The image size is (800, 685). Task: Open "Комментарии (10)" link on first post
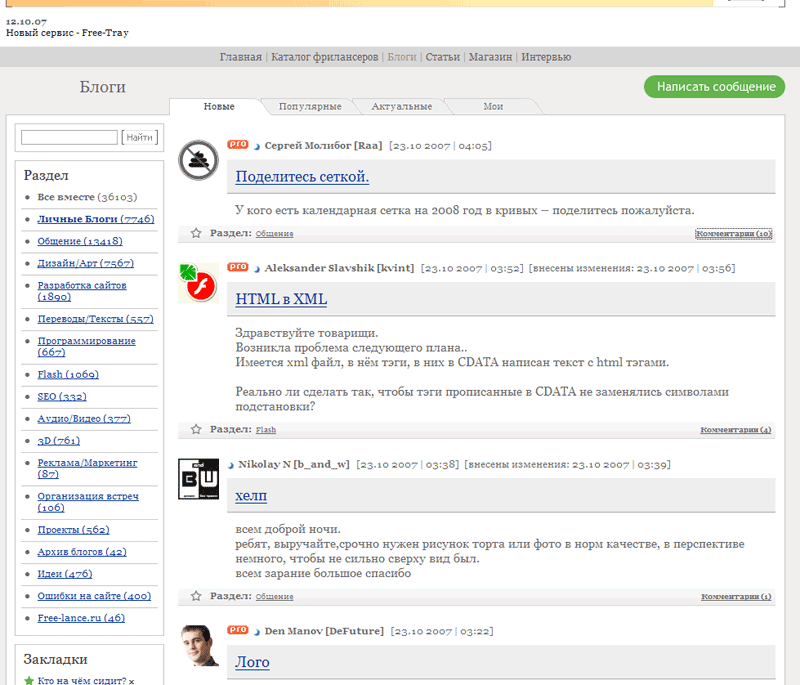(x=734, y=234)
